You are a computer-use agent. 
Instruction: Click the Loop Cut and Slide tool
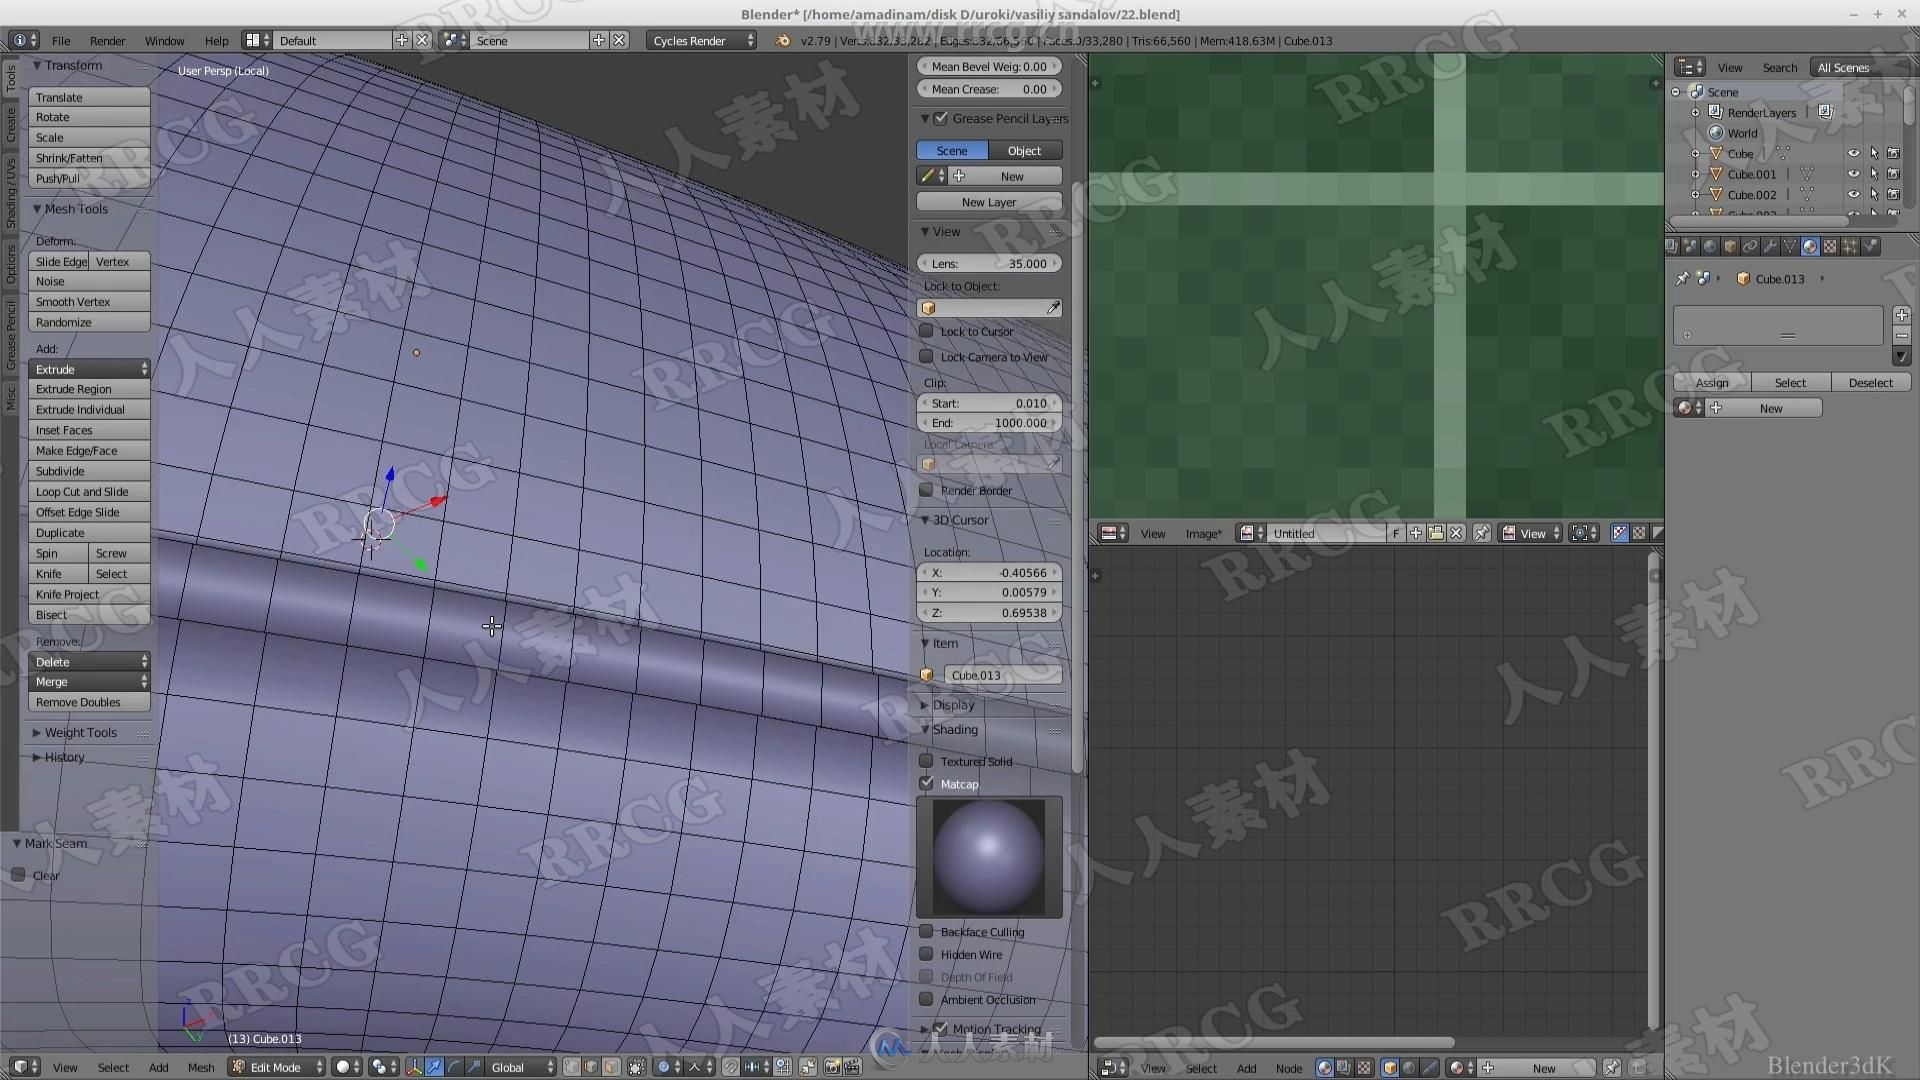pos(82,491)
